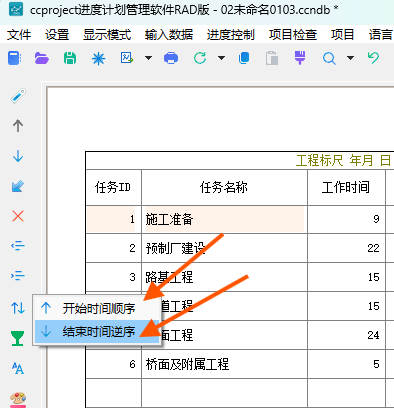Move task up with gray up arrow
The image size is (394, 408).
(18, 126)
